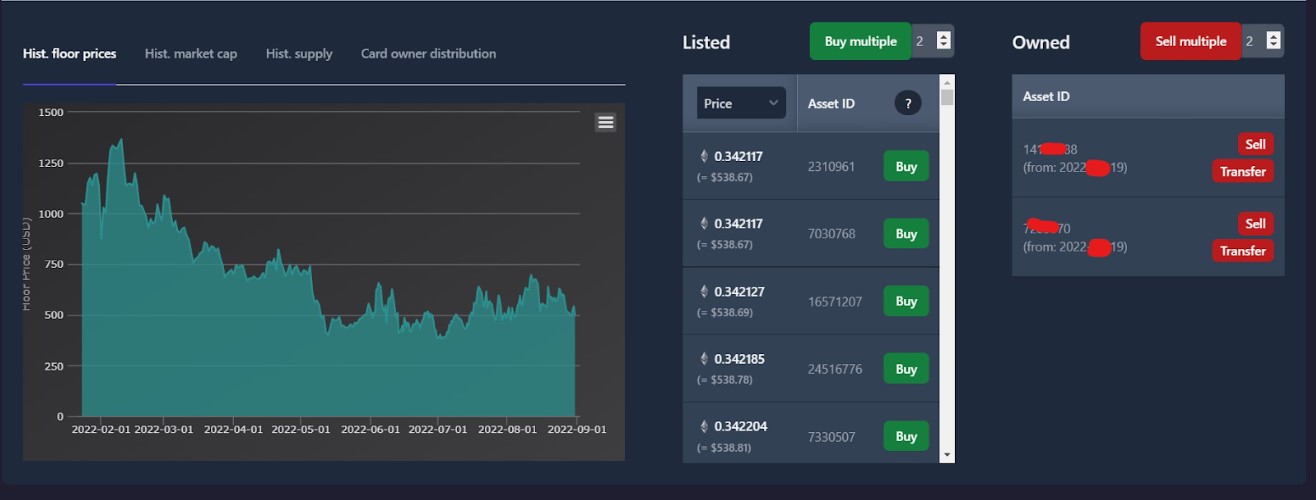Click the 0.342127 price value
Screen dimensions: 1316x500
tap(741, 292)
